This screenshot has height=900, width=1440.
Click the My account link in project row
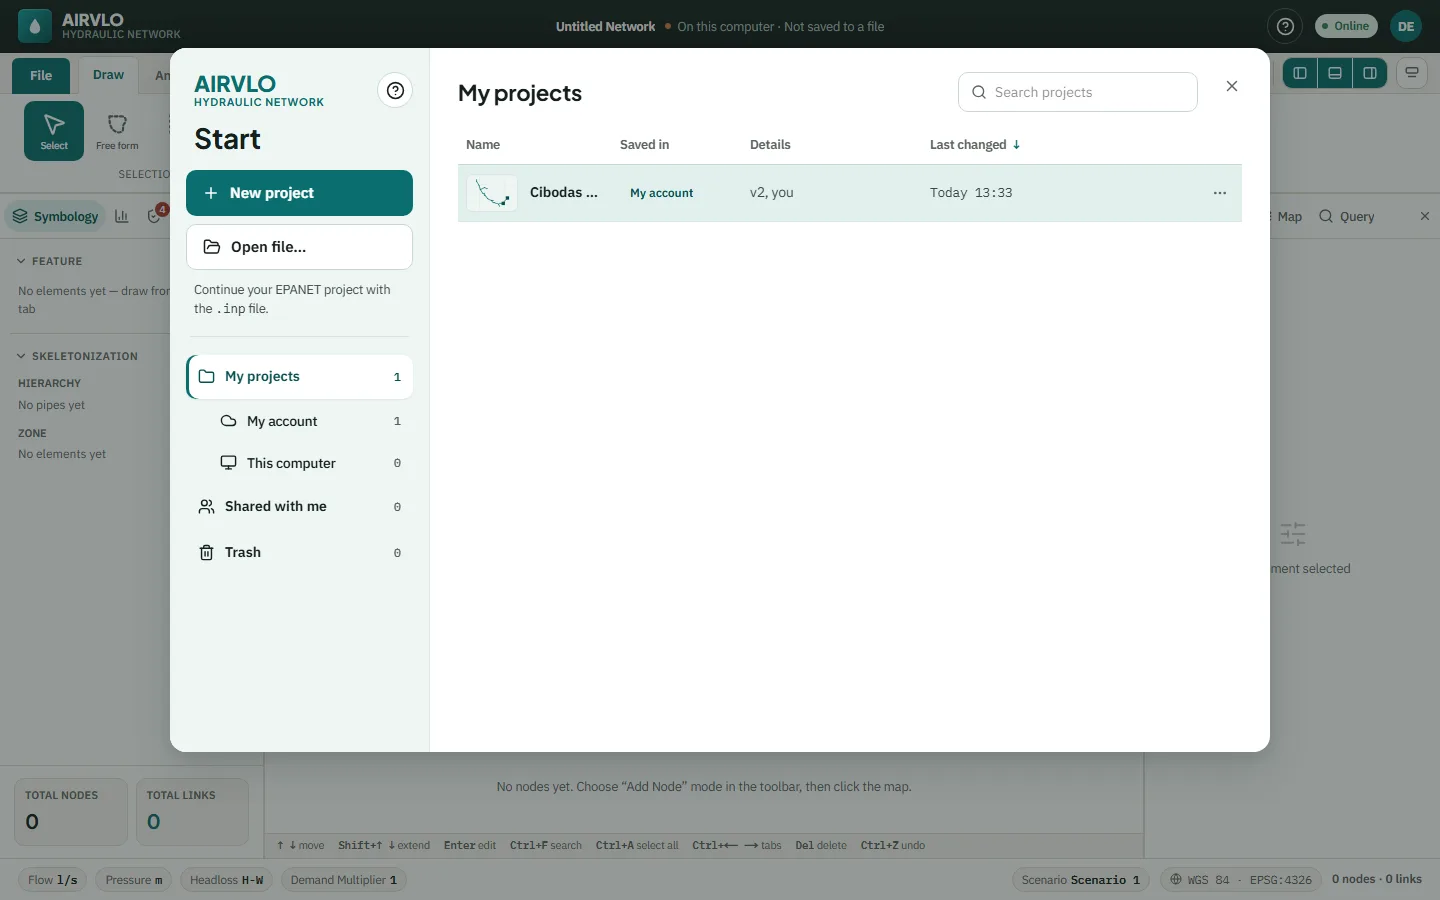pyautogui.click(x=661, y=193)
